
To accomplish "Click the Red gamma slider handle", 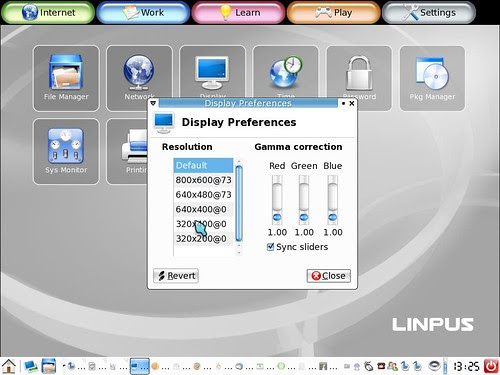I will click(x=277, y=217).
